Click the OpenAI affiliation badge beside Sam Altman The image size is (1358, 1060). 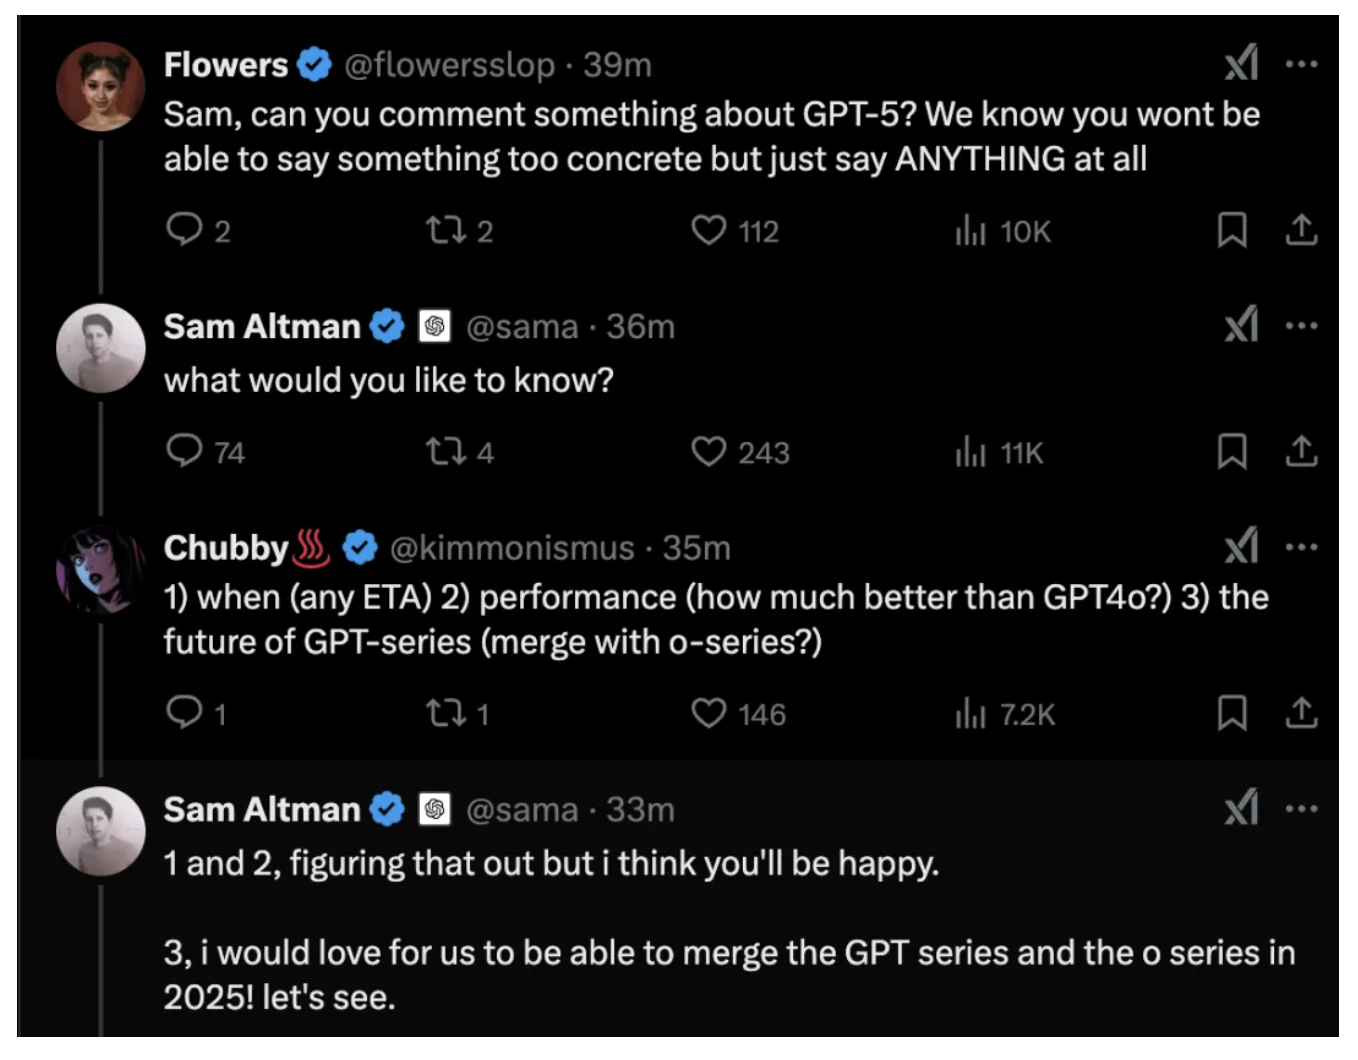(434, 326)
